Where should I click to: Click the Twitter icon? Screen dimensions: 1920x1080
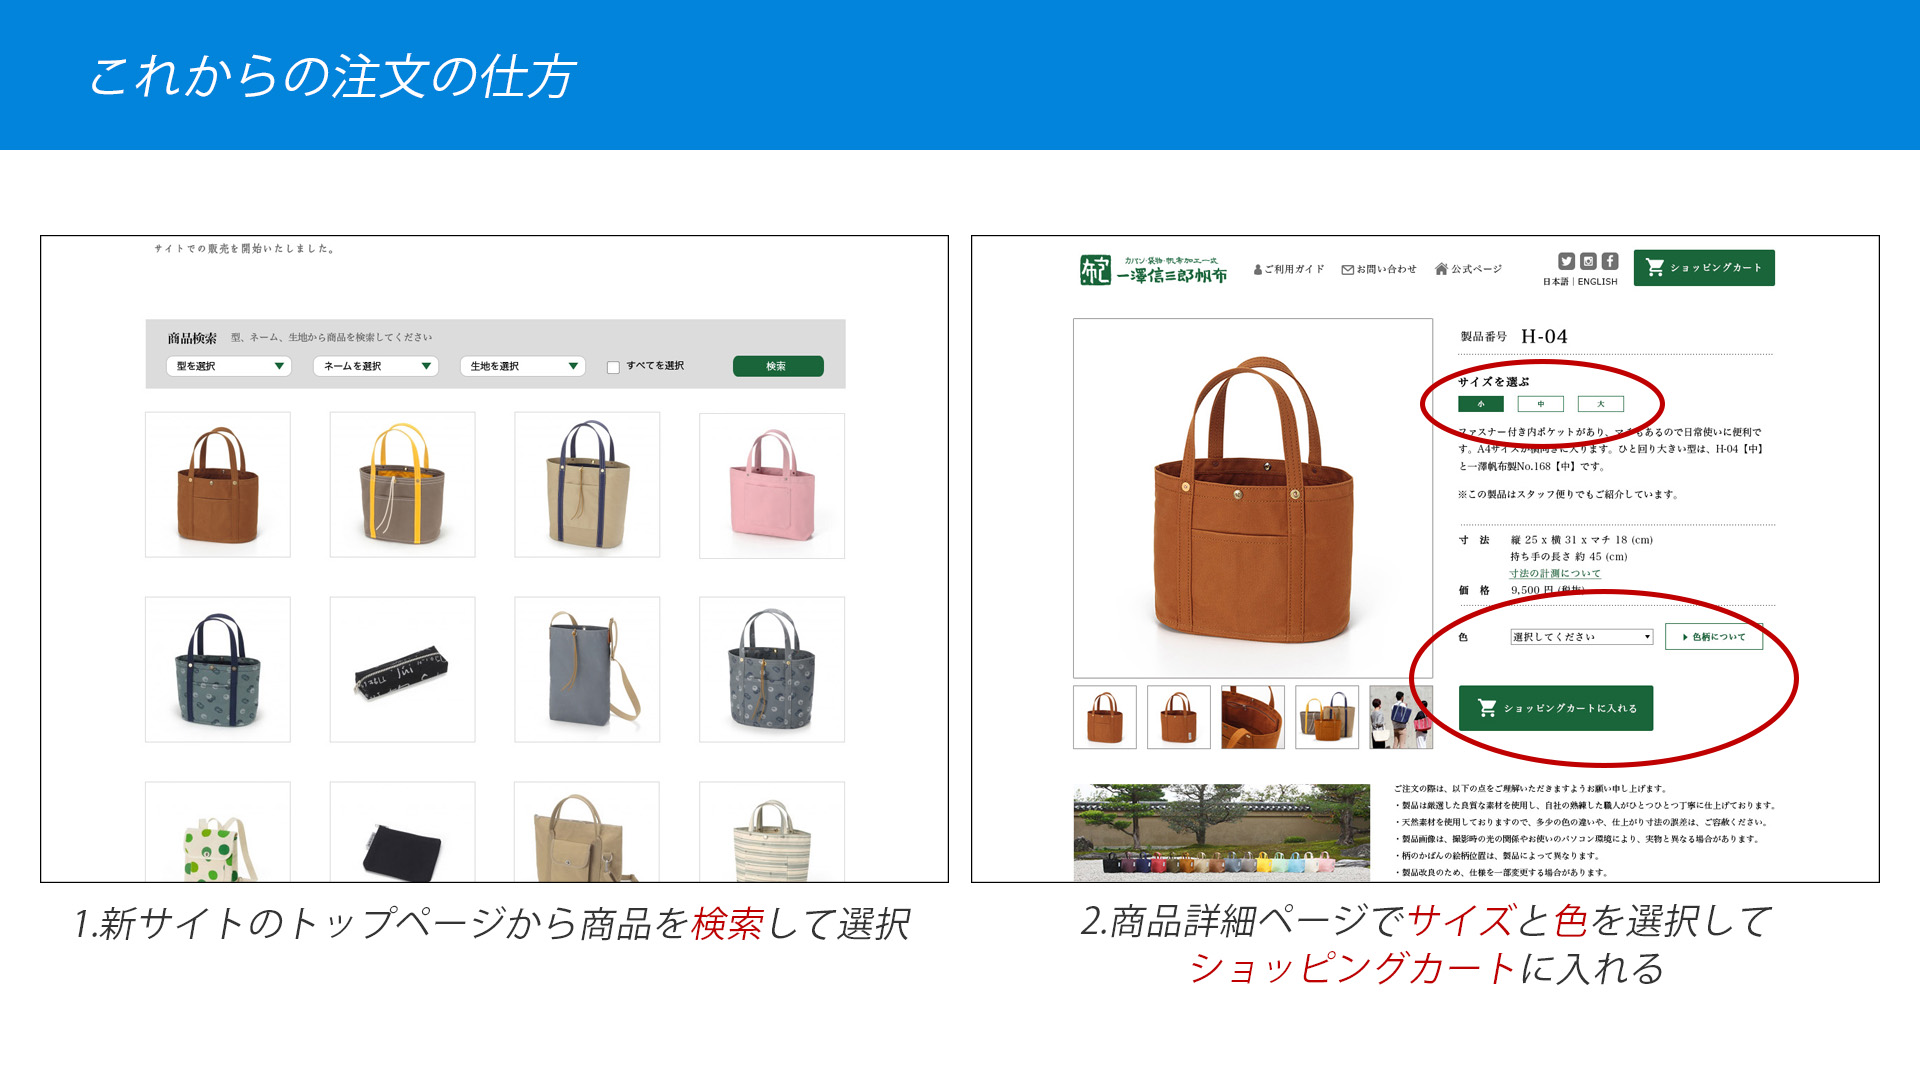click(1566, 261)
